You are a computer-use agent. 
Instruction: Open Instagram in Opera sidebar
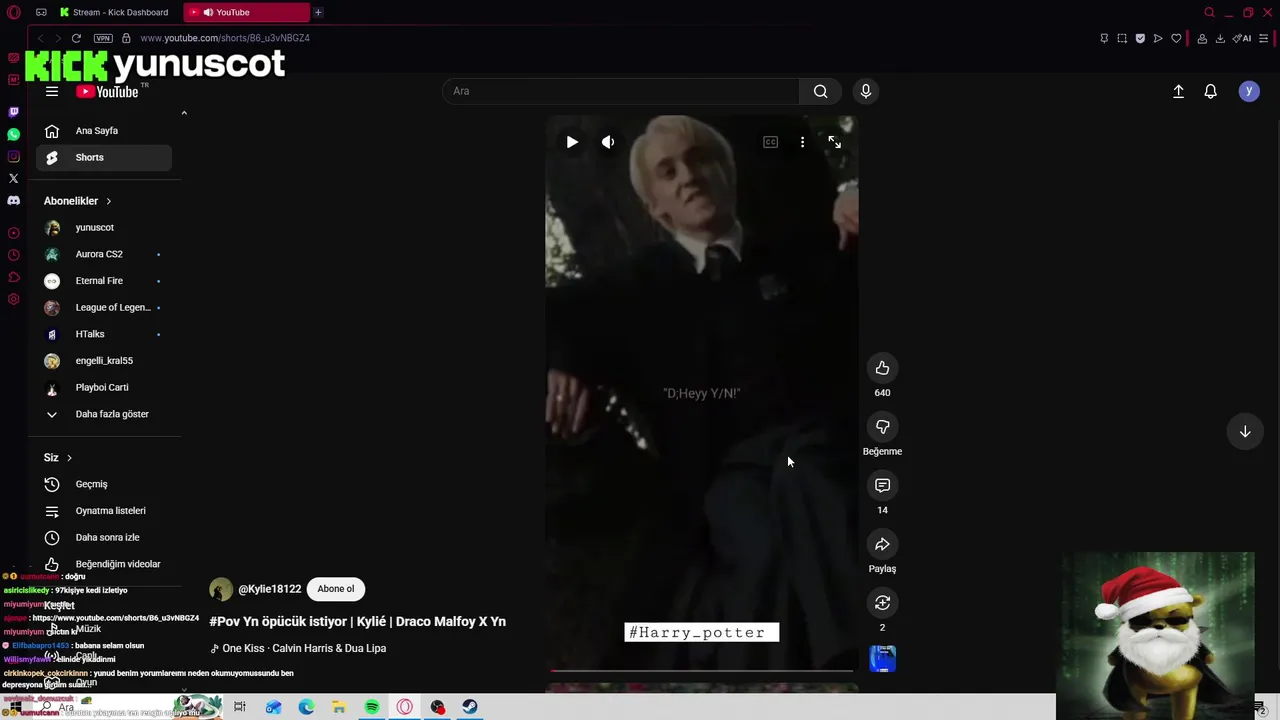(x=13, y=156)
